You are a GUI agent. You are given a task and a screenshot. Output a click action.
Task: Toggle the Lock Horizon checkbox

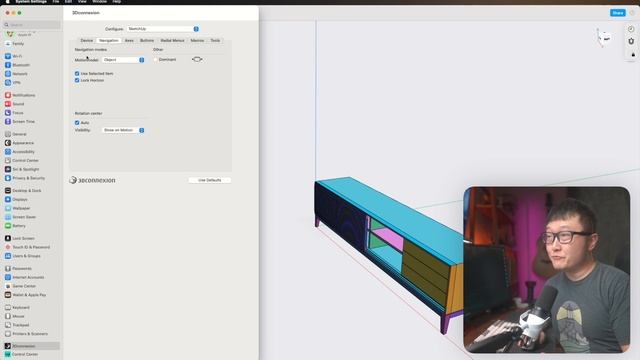(x=77, y=80)
